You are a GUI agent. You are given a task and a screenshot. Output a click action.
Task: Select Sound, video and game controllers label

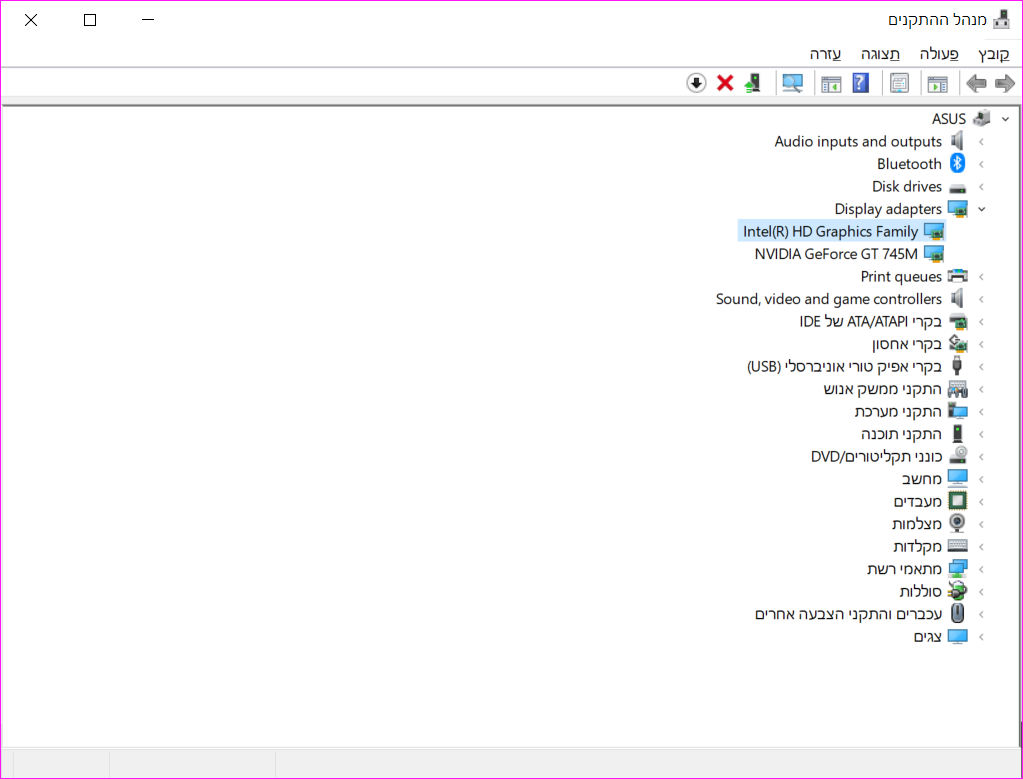(829, 299)
